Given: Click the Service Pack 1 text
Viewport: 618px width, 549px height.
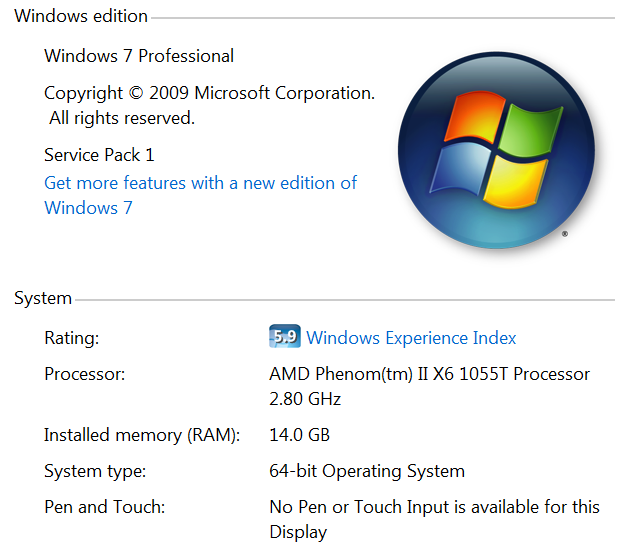Looking at the screenshot, I should pos(99,154).
